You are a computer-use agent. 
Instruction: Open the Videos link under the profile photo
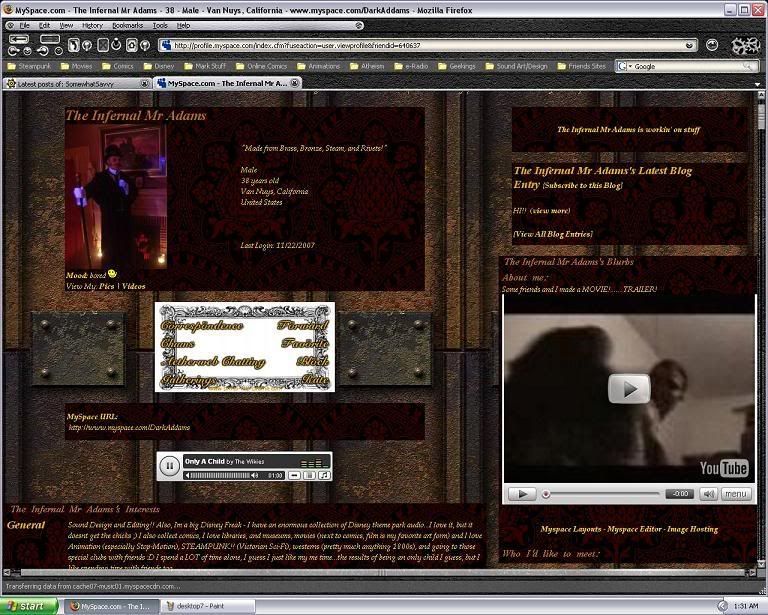coord(134,286)
